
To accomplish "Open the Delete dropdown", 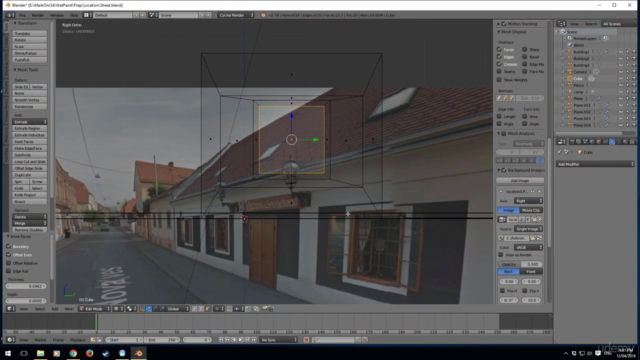I will pos(30,217).
